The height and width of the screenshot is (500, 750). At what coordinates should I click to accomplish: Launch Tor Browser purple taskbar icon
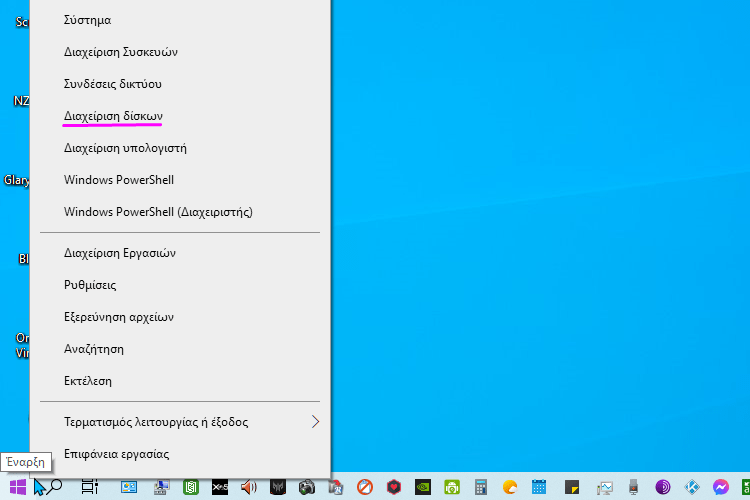(663, 487)
